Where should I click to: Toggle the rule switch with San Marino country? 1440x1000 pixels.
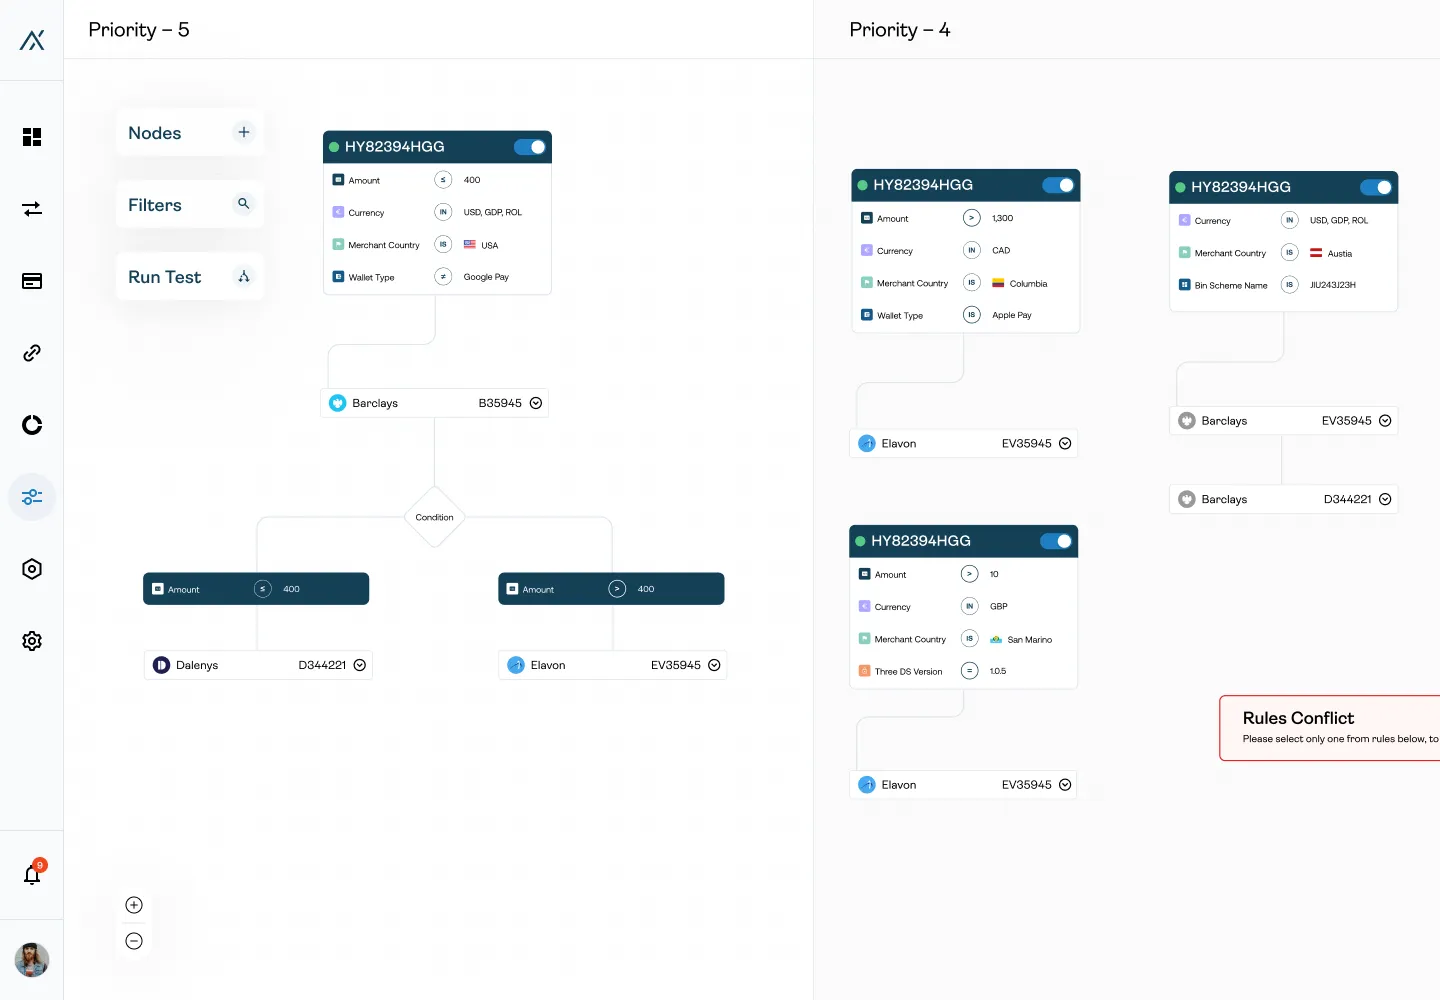coord(1056,541)
